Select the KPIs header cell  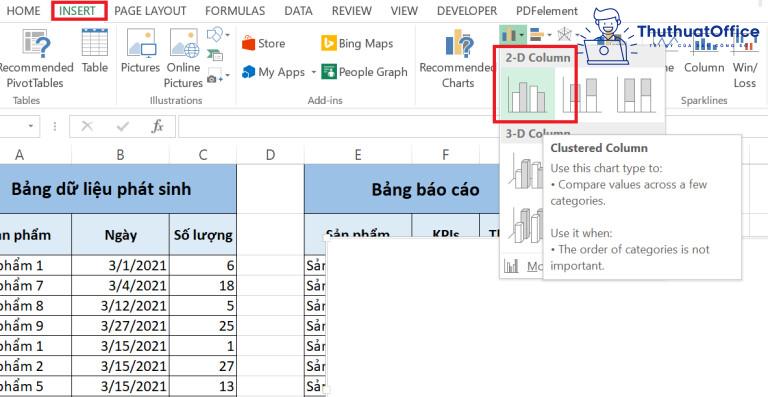[445, 226]
